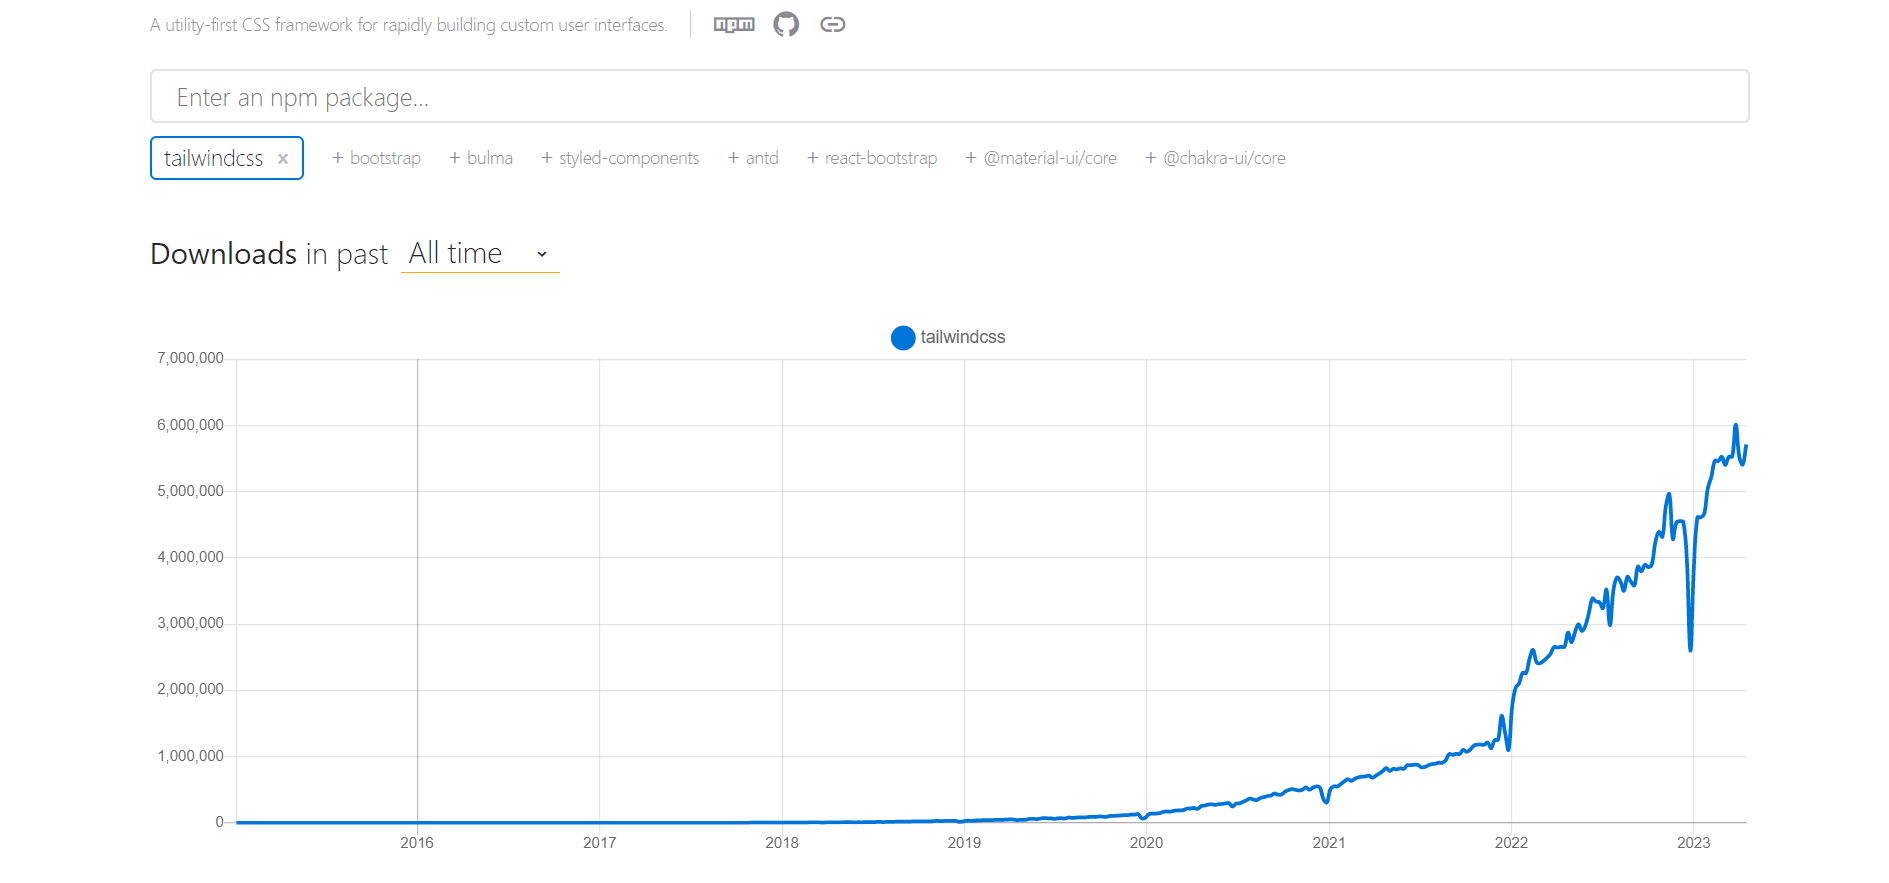Click the 2022 x-axis label

coord(1511,843)
